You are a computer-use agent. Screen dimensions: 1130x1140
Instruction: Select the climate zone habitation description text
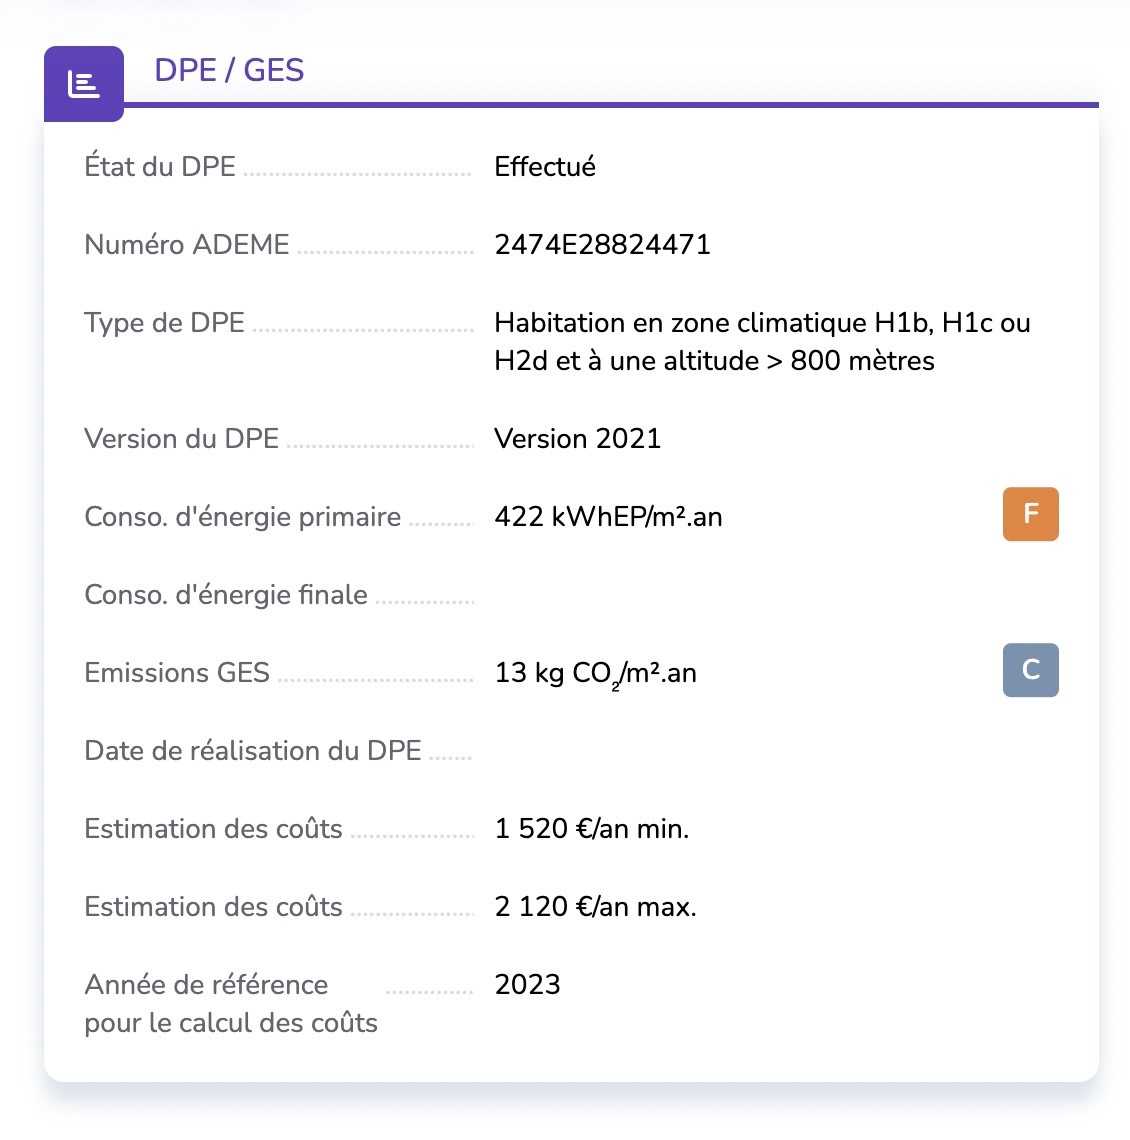click(x=760, y=341)
